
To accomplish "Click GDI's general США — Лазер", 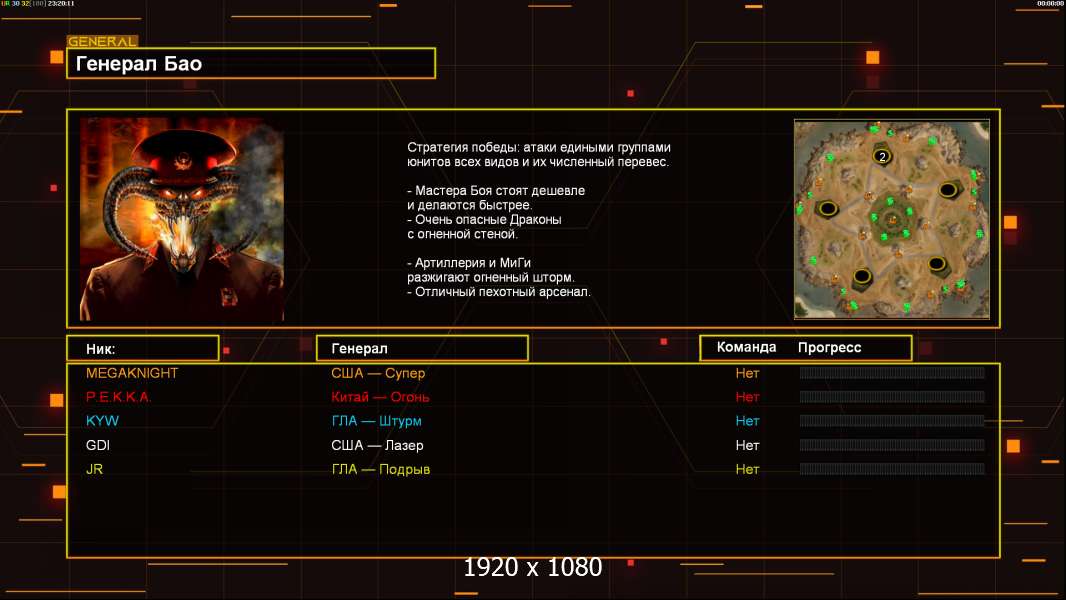I will pos(377,445).
